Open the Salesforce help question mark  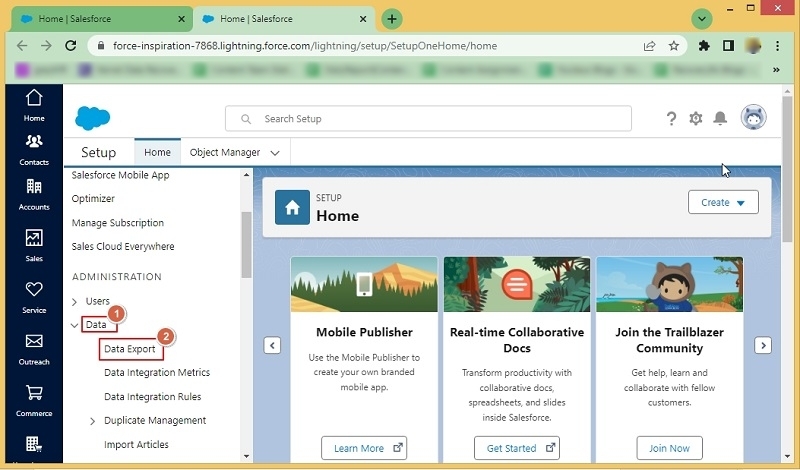(671, 118)
